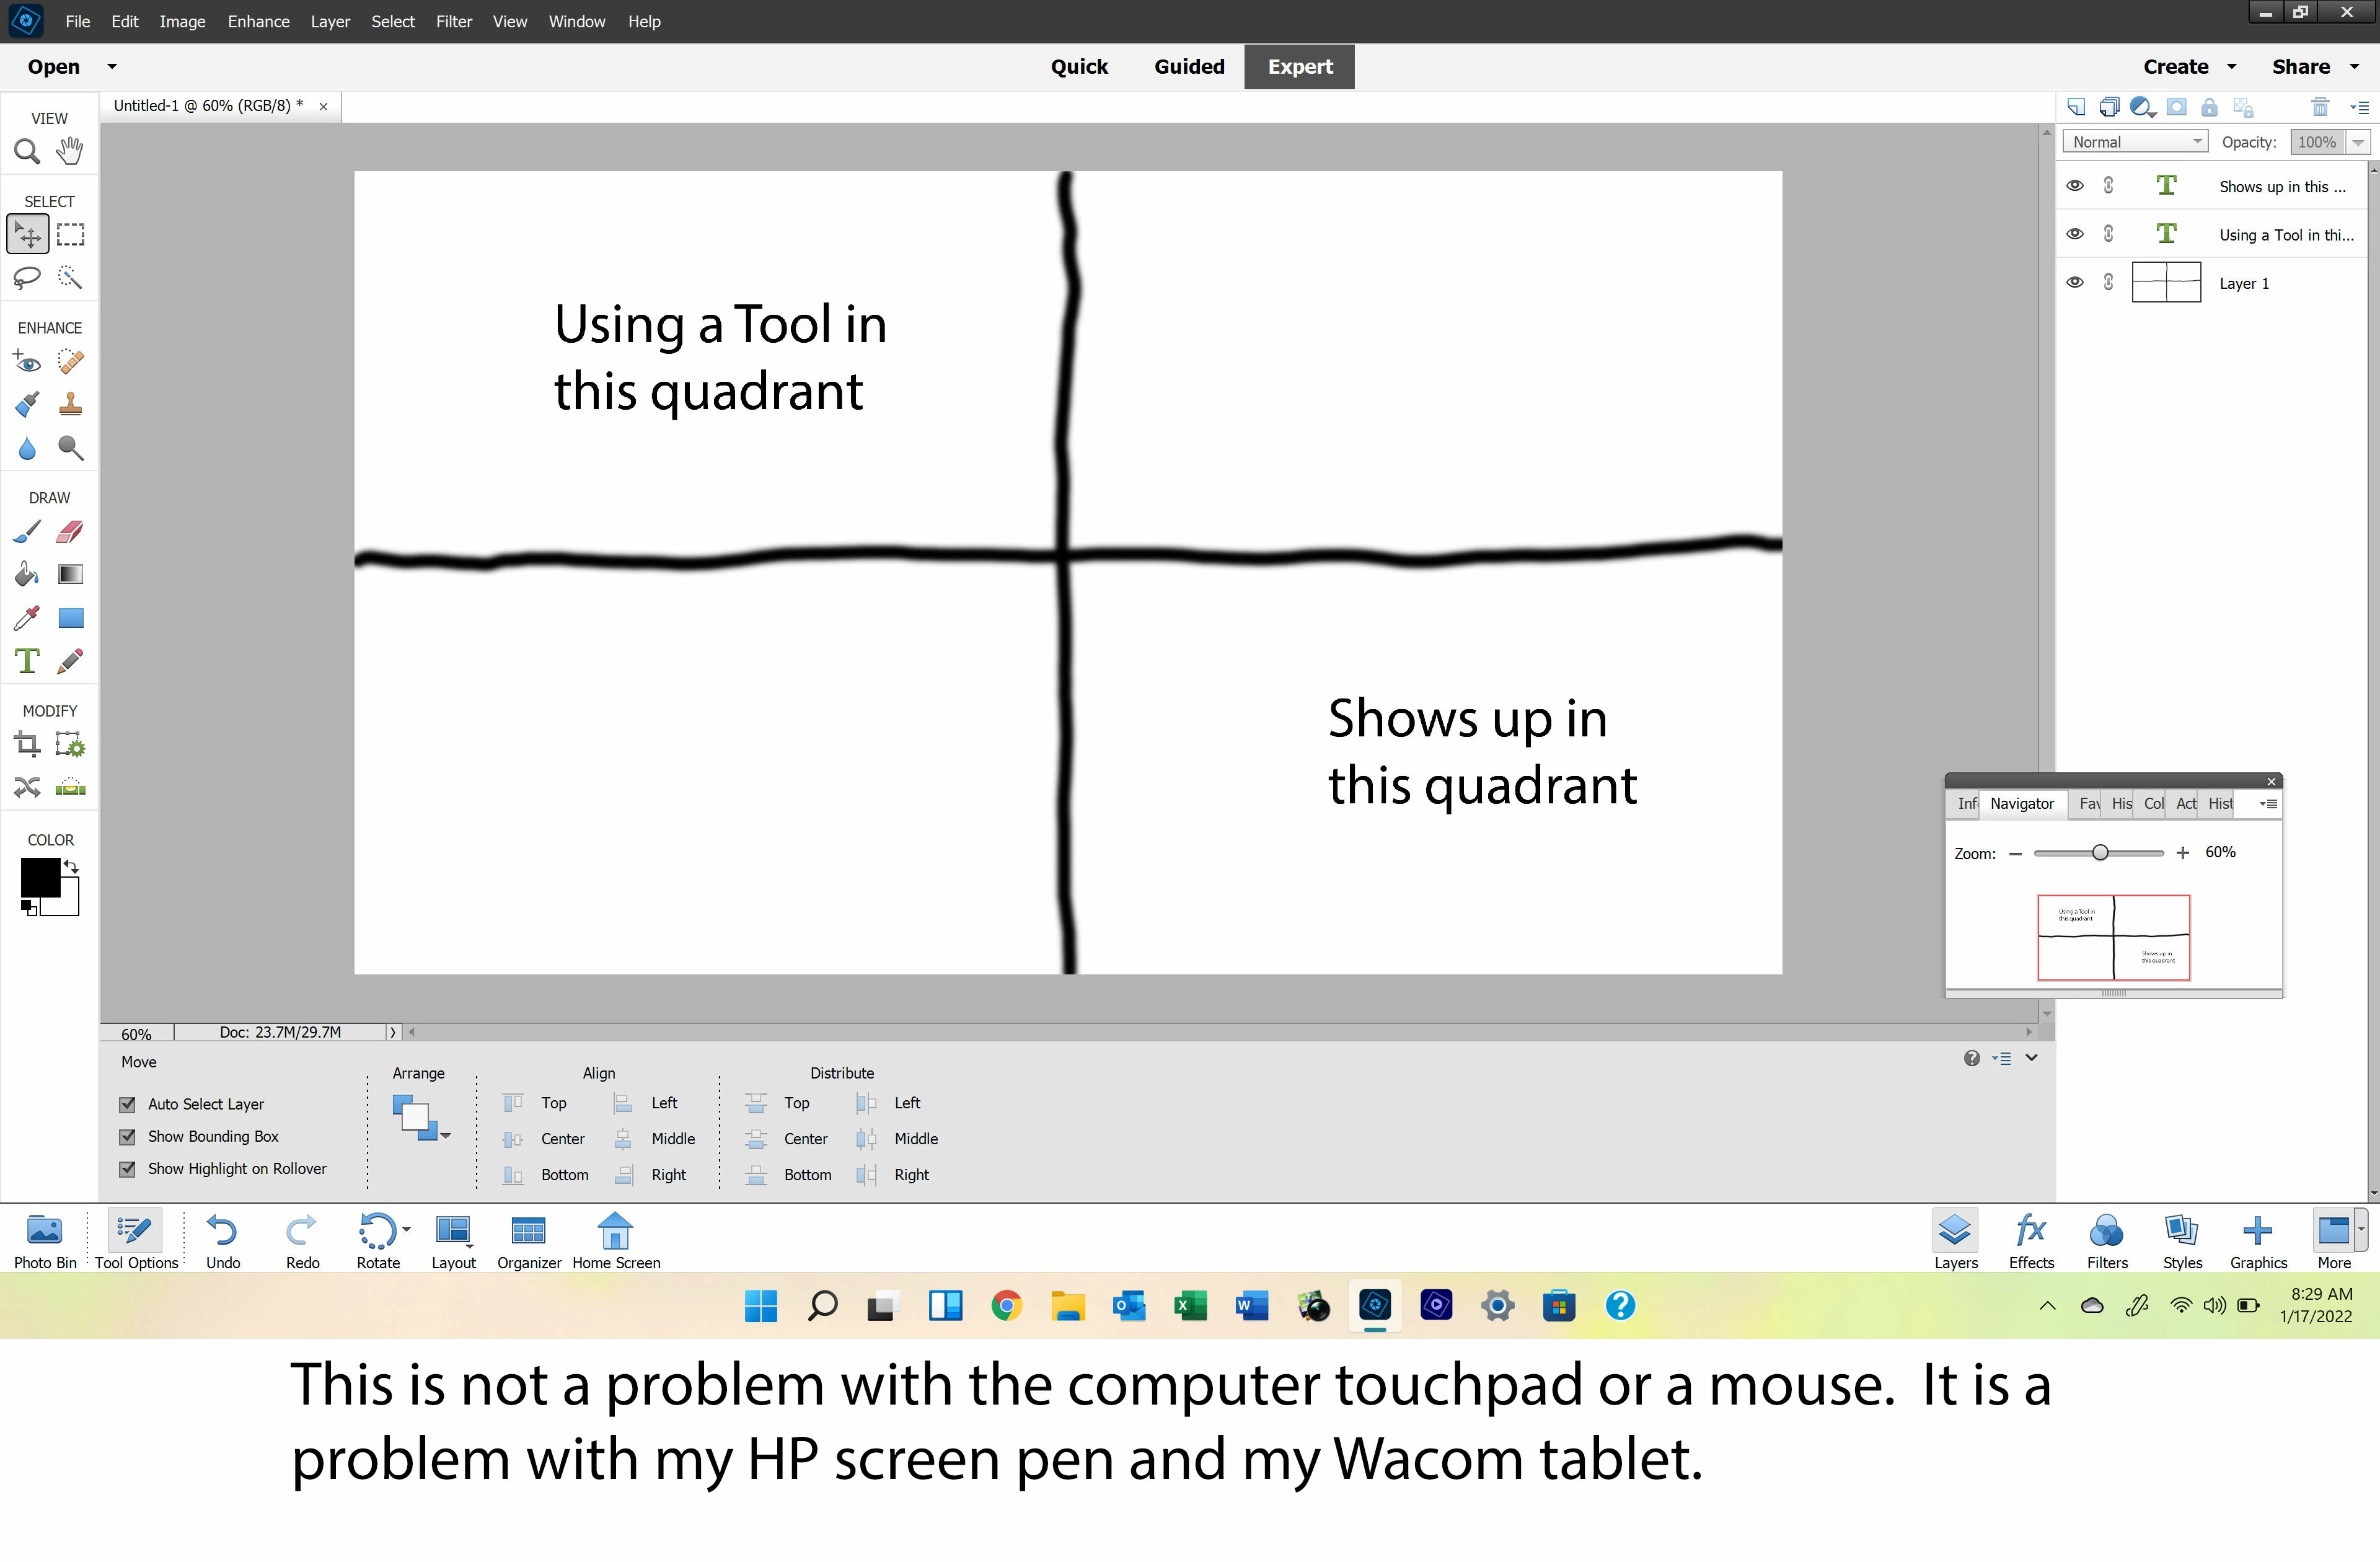This screenshot has height=1562, width=2380.
Task: Select the Zoom tool in the View section
Action: pos(27,151)
